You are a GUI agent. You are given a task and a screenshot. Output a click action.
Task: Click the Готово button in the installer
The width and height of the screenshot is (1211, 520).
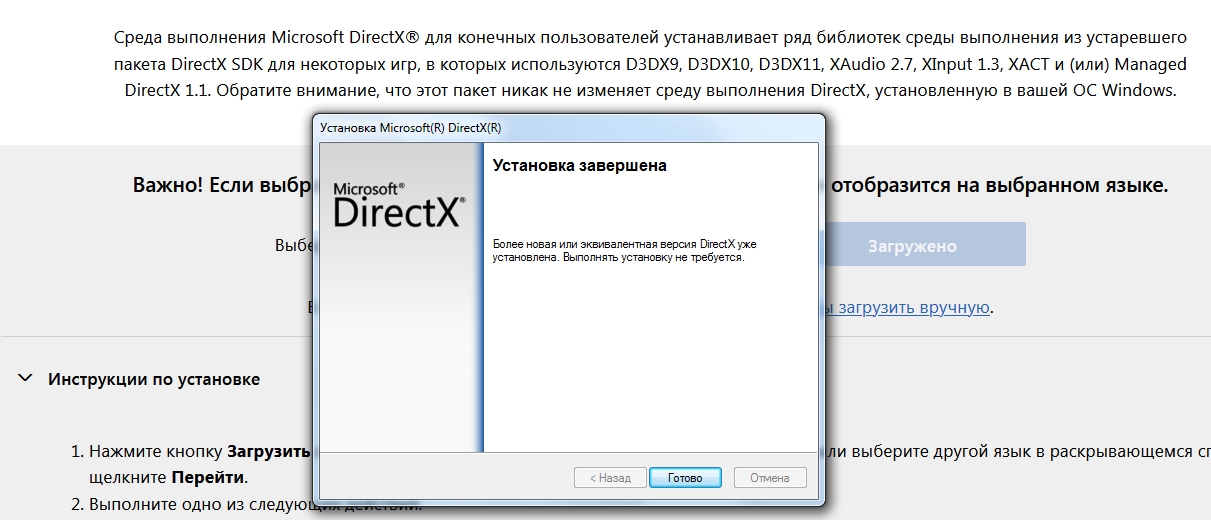click(x=685, y=478)
